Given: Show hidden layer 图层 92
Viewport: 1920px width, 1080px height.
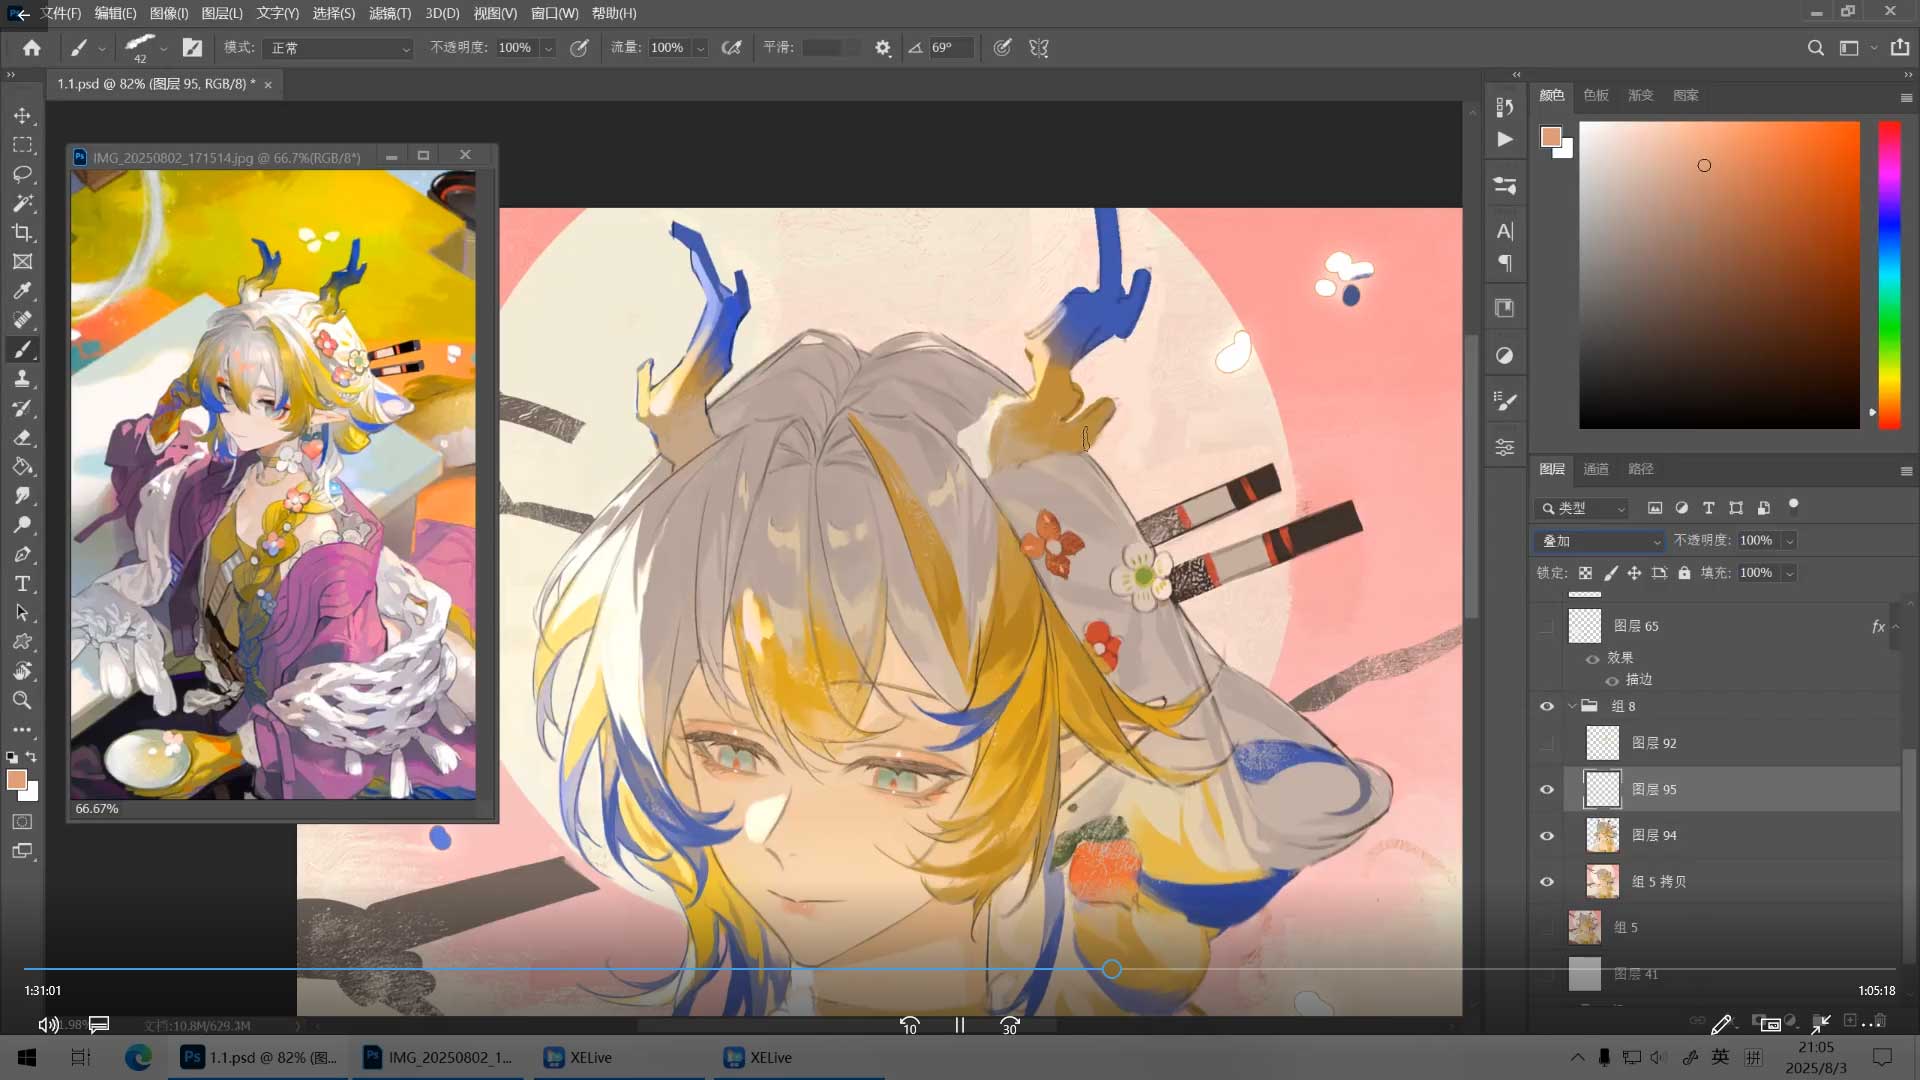Looking at the screenshot, I should coord(1547,743).
